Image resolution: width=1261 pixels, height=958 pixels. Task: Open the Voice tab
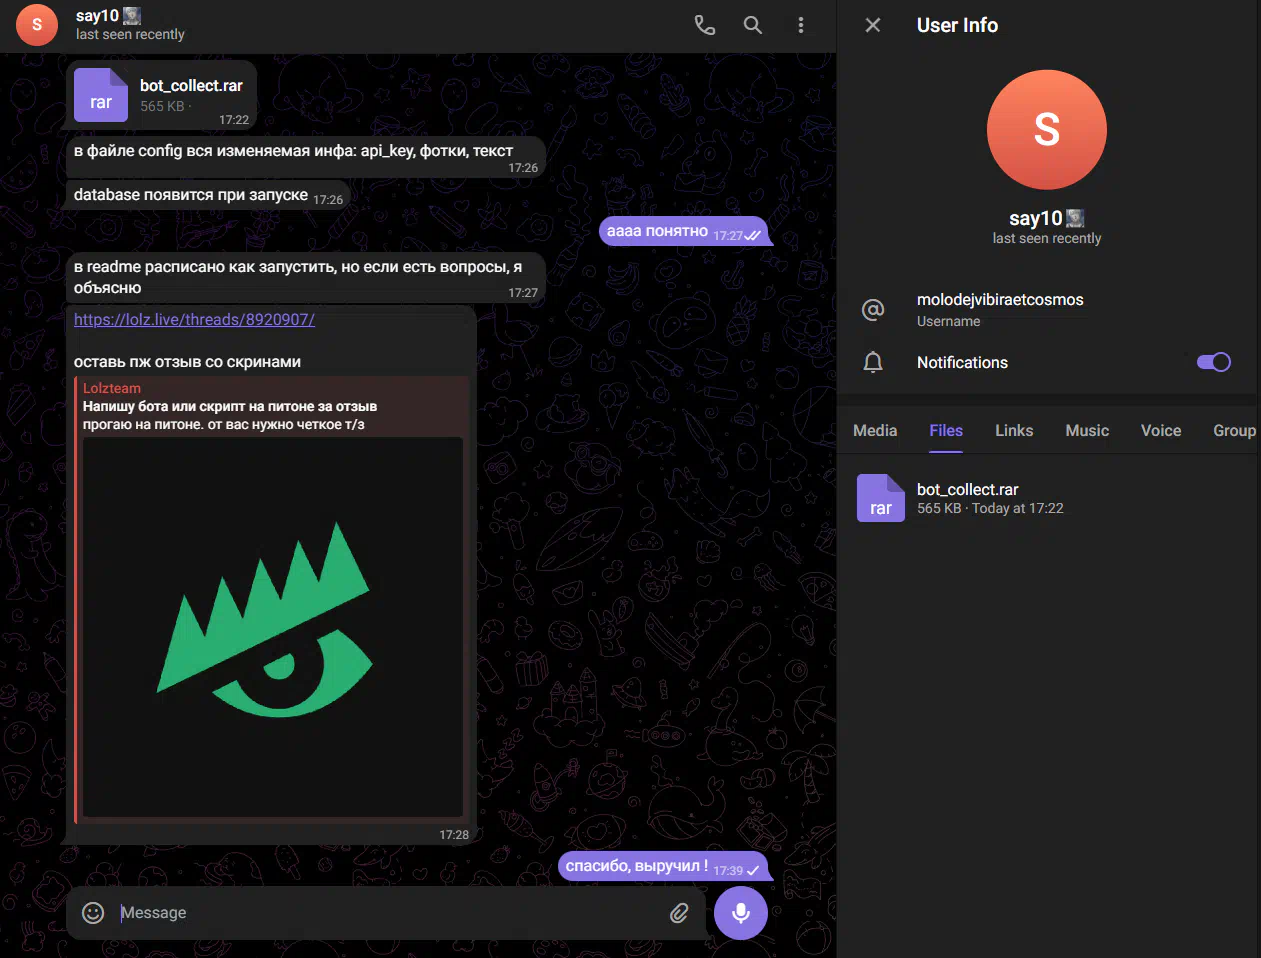coord(1161,430)
